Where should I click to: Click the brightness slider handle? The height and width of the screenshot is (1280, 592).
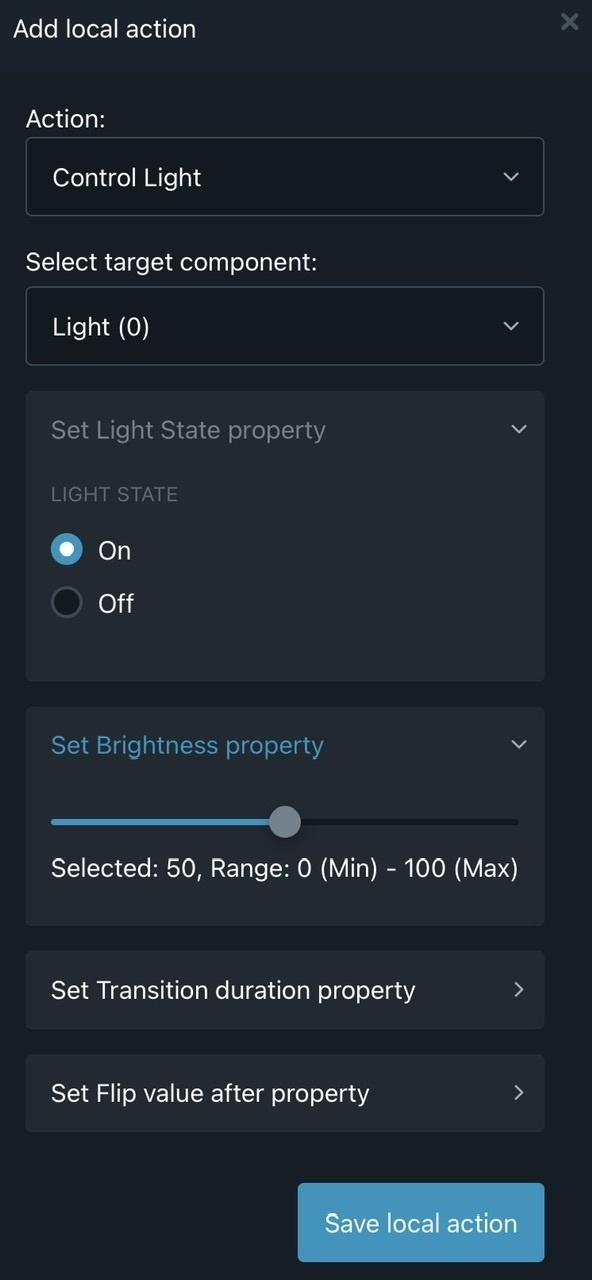(x=284, y=821)
